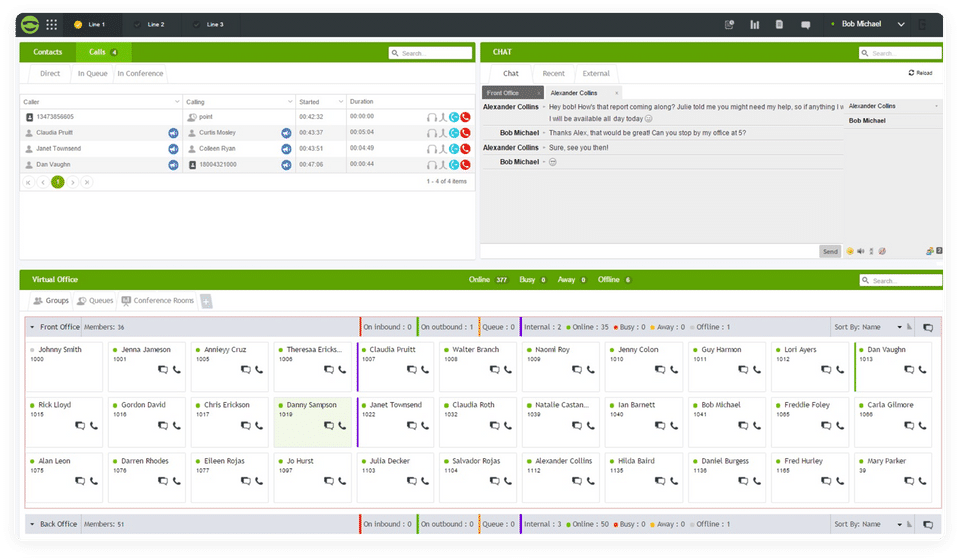
Task: Send the chat message
Action: click(x=830, y=251)
